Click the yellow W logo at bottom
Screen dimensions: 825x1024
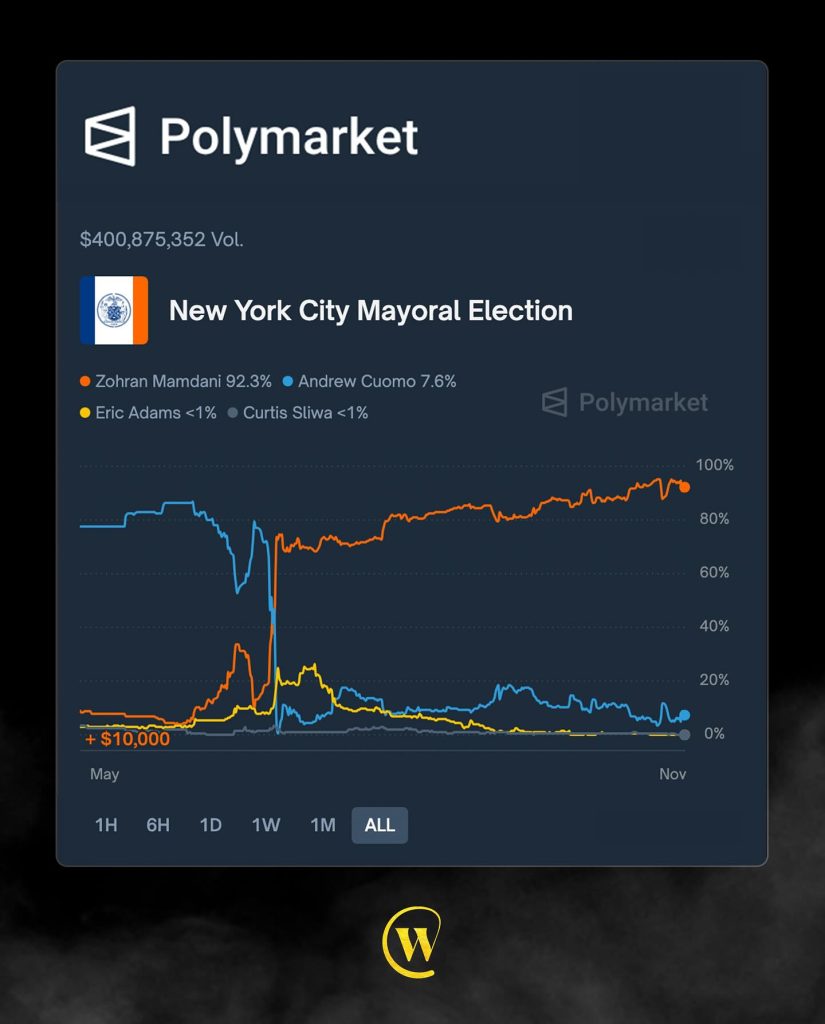coord(412,941)
